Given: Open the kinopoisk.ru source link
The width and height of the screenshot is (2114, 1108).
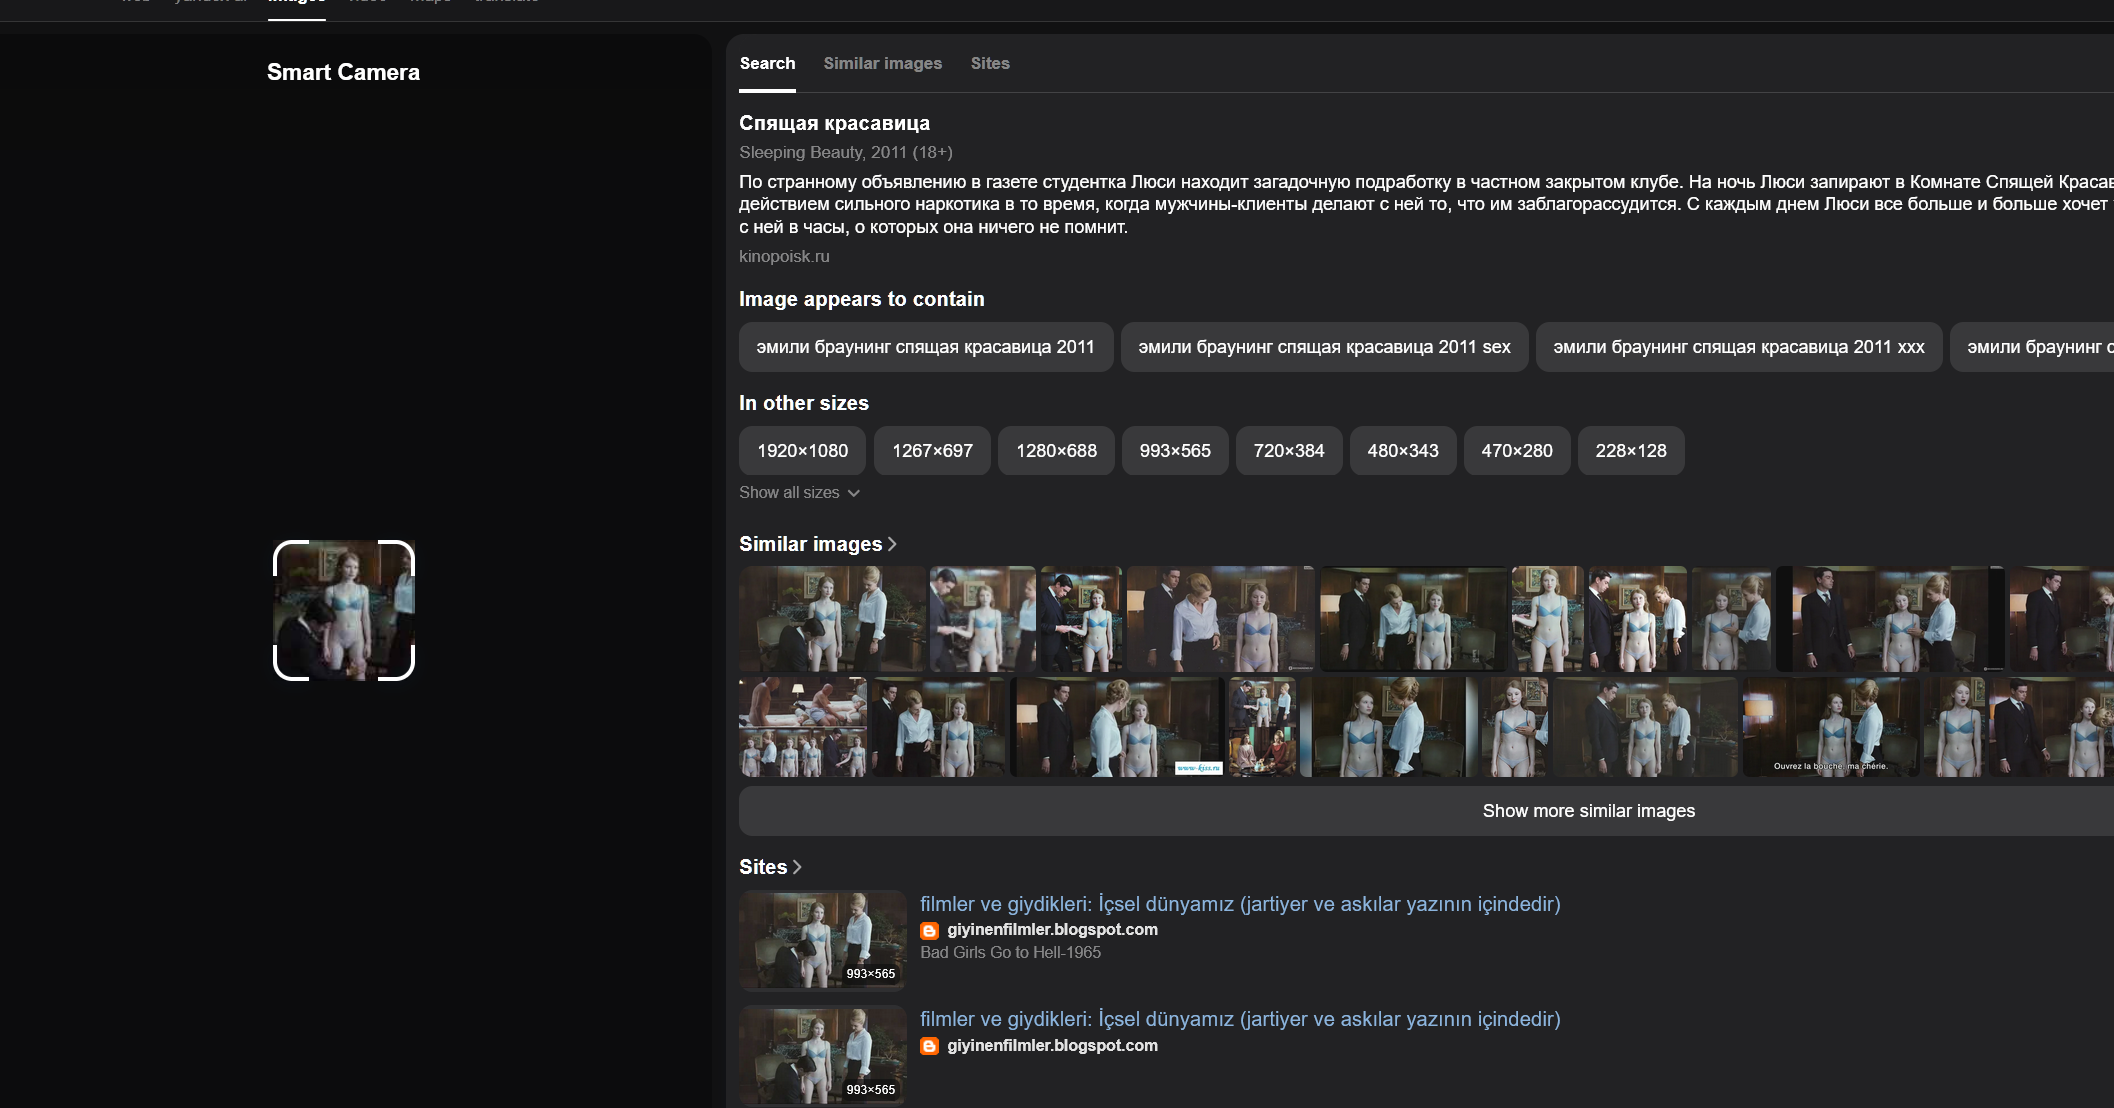Looking at the screenshot, I should pyautogui.click(x=784, y=256).
